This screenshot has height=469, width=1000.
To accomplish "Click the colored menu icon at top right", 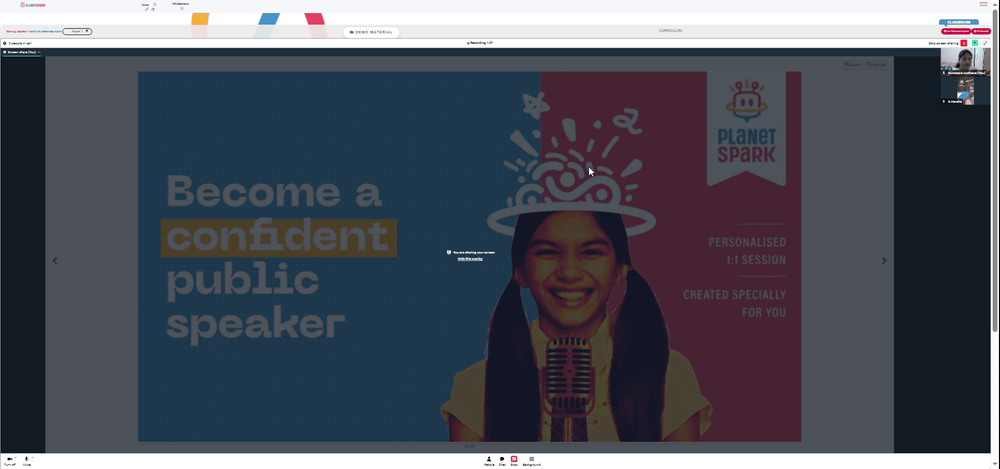I will [983, 4].
